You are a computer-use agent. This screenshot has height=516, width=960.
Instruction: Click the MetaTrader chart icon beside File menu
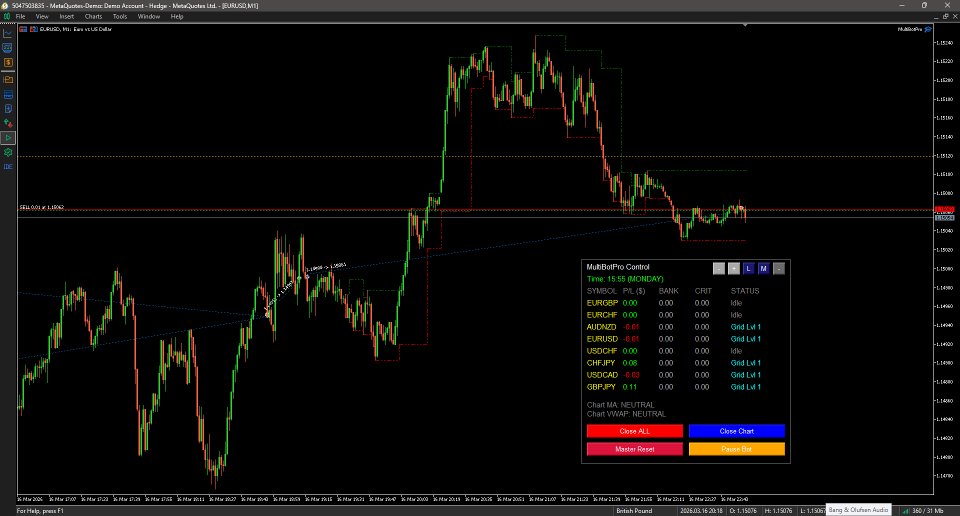click(x=7, y=17)
